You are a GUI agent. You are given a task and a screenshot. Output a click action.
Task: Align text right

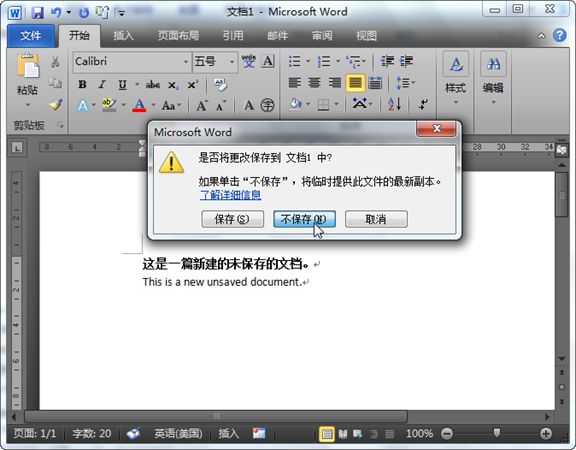(334, 83)
